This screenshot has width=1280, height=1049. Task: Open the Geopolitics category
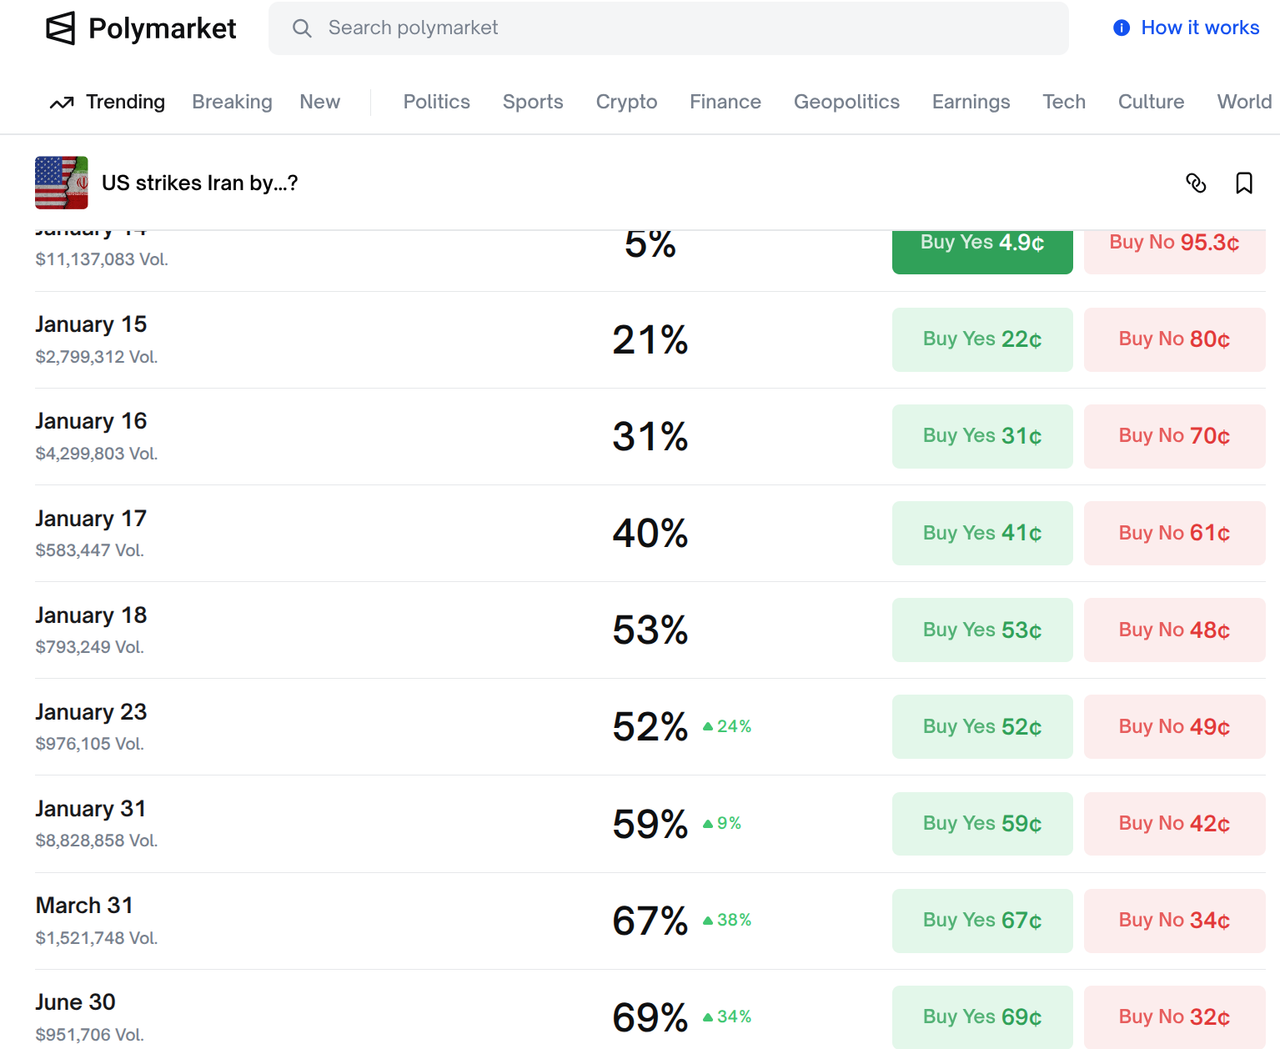click(x=846, y=102)
